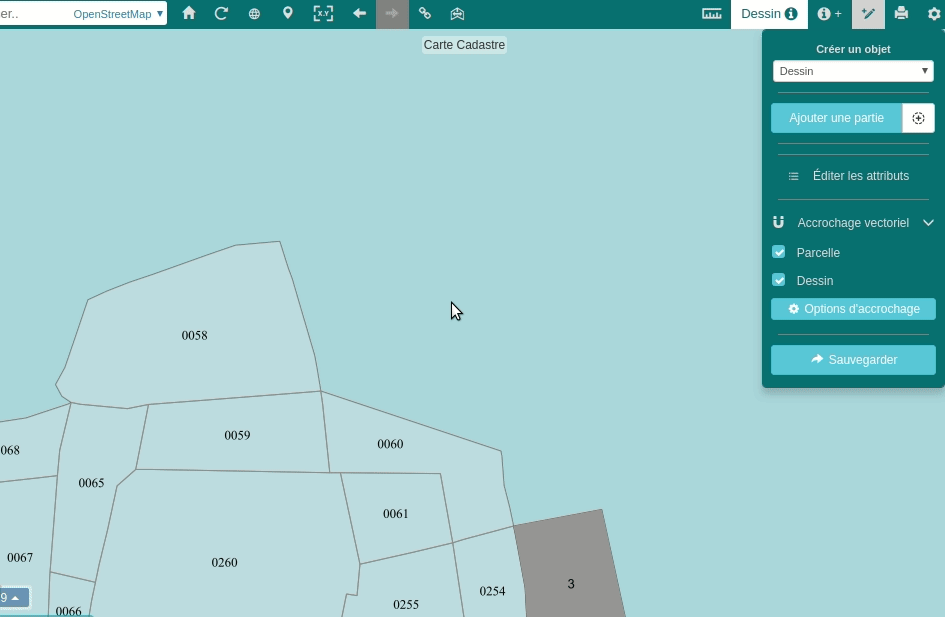
Task: Zoom to full extent with the globe icon
Action: point(254,13)
